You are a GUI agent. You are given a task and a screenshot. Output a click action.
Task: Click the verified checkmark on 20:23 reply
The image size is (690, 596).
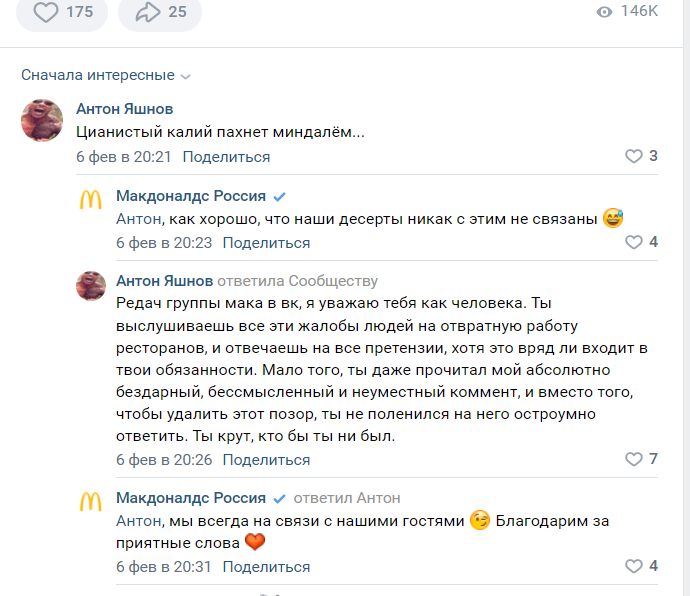coord(280,196)
